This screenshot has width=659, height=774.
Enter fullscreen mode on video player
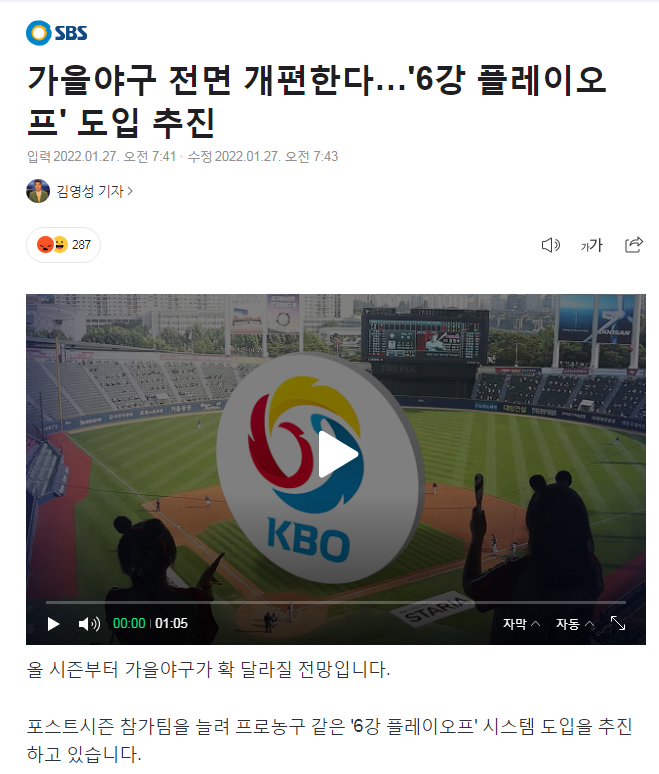[x=618, y=623]
